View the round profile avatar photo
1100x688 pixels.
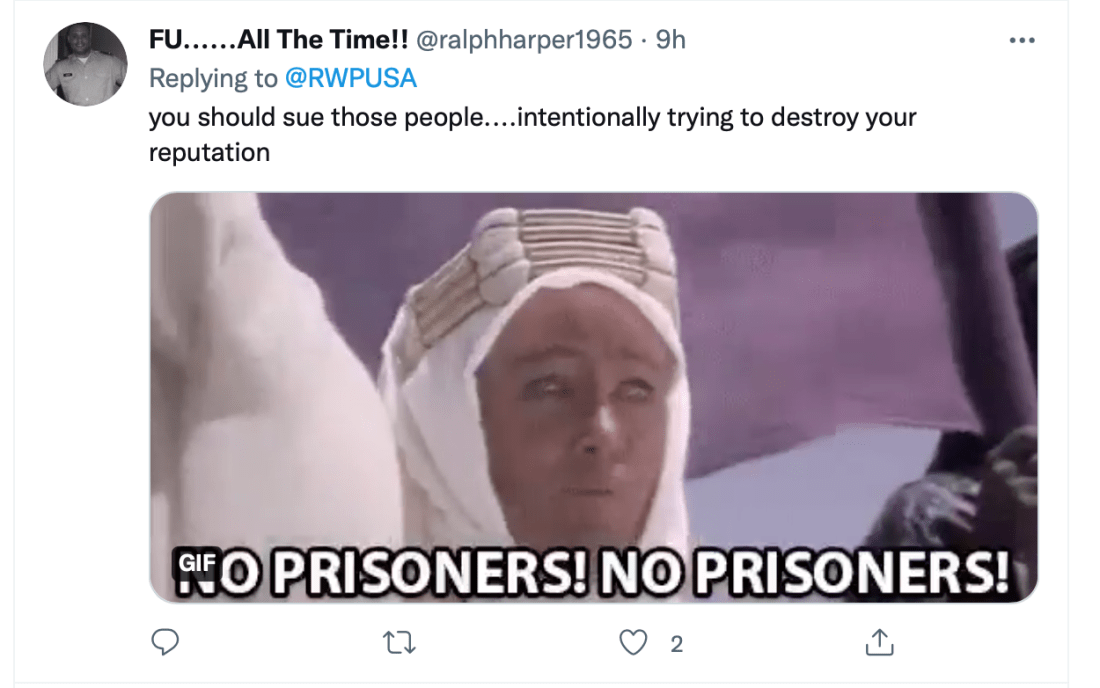(86, 64)
